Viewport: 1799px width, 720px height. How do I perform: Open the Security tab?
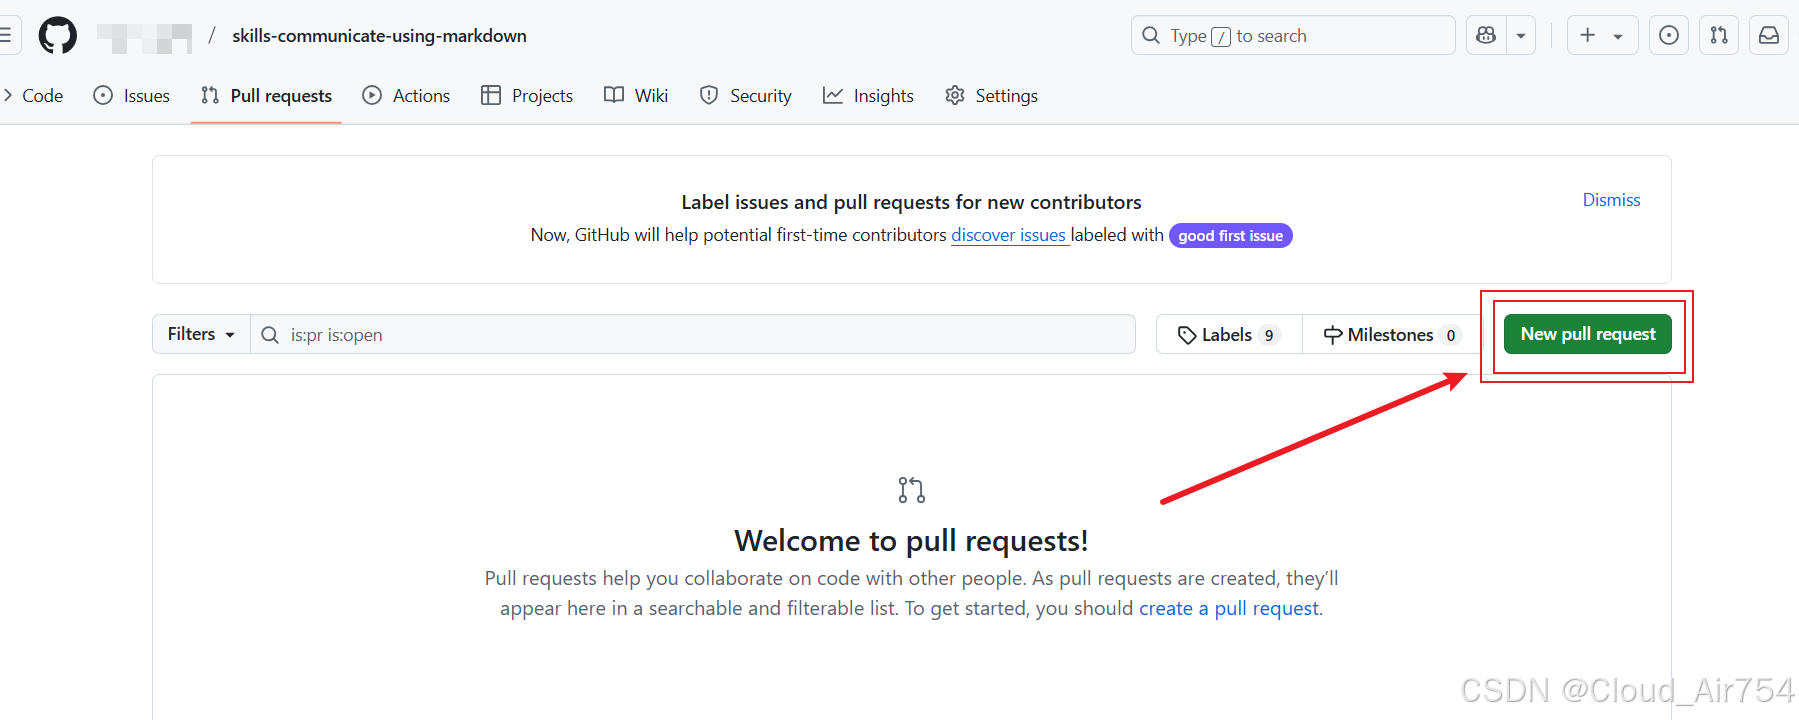[746, 96]
